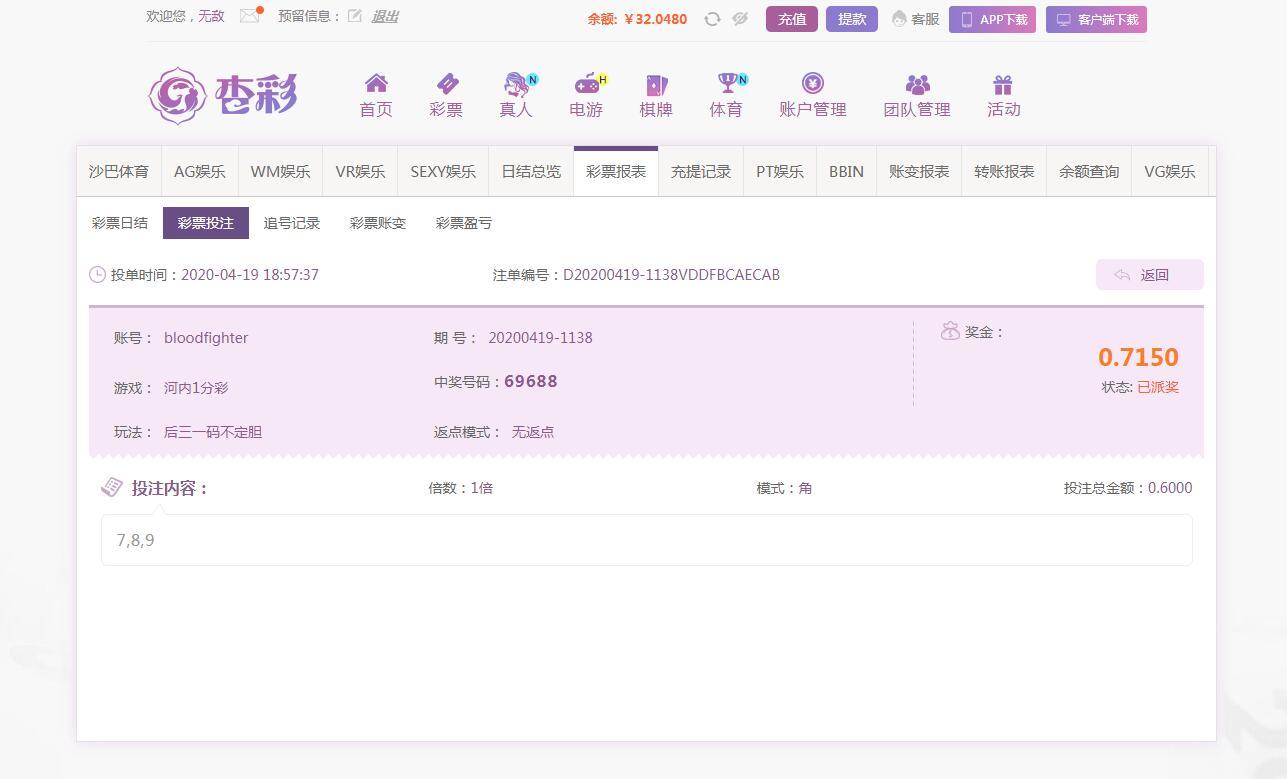The width and height of the screenshot is (1287, 779).
Task: Click the bet content box showing 7,8,9
Action: [646, 540]
